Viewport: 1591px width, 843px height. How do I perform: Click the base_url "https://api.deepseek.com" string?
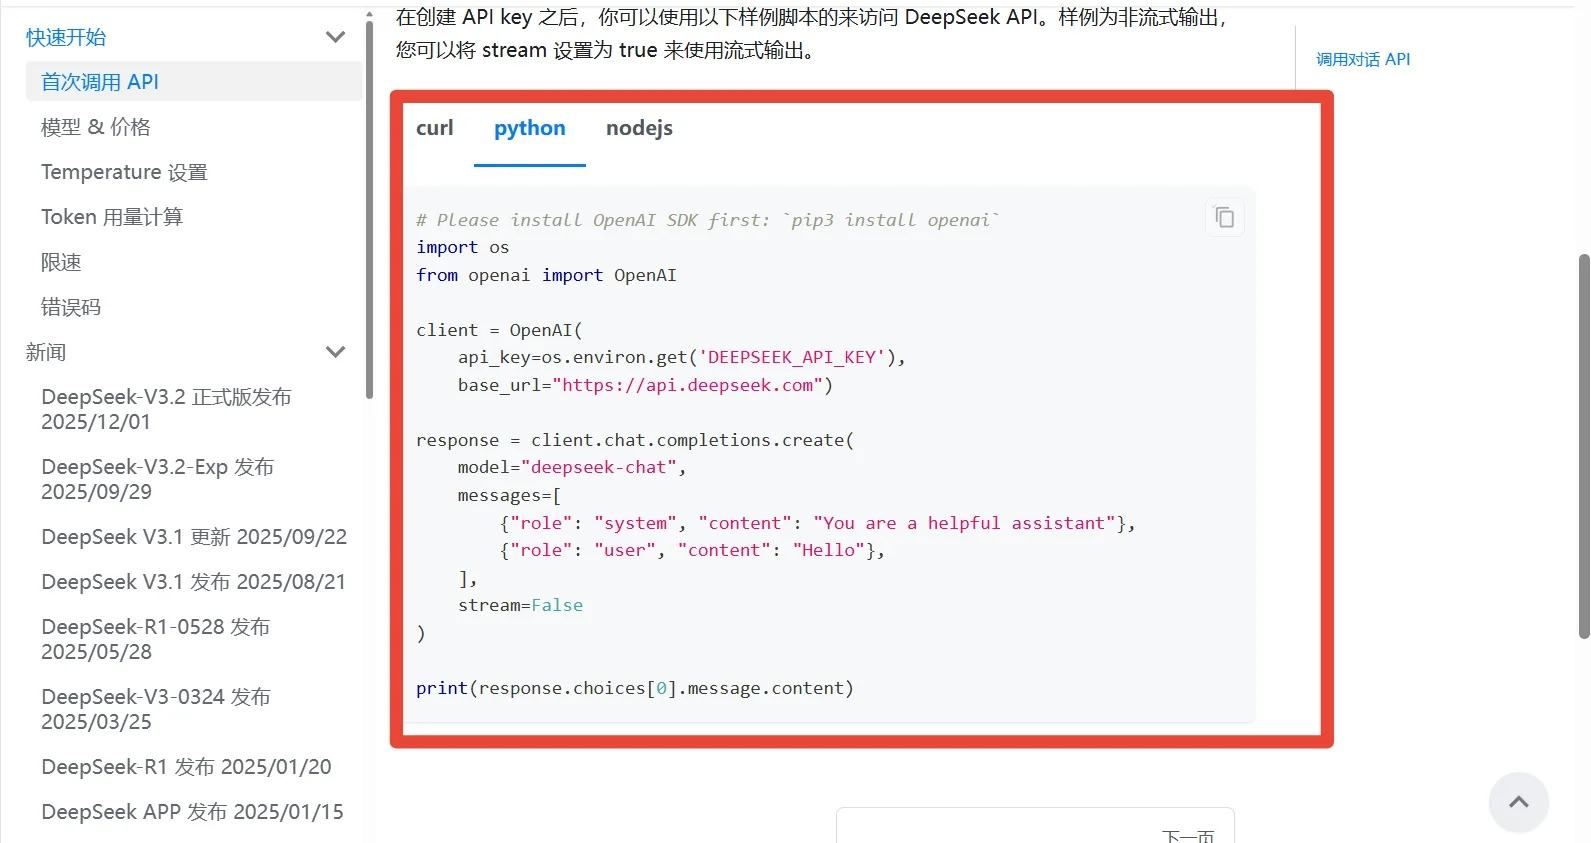(x=687, y=385)
